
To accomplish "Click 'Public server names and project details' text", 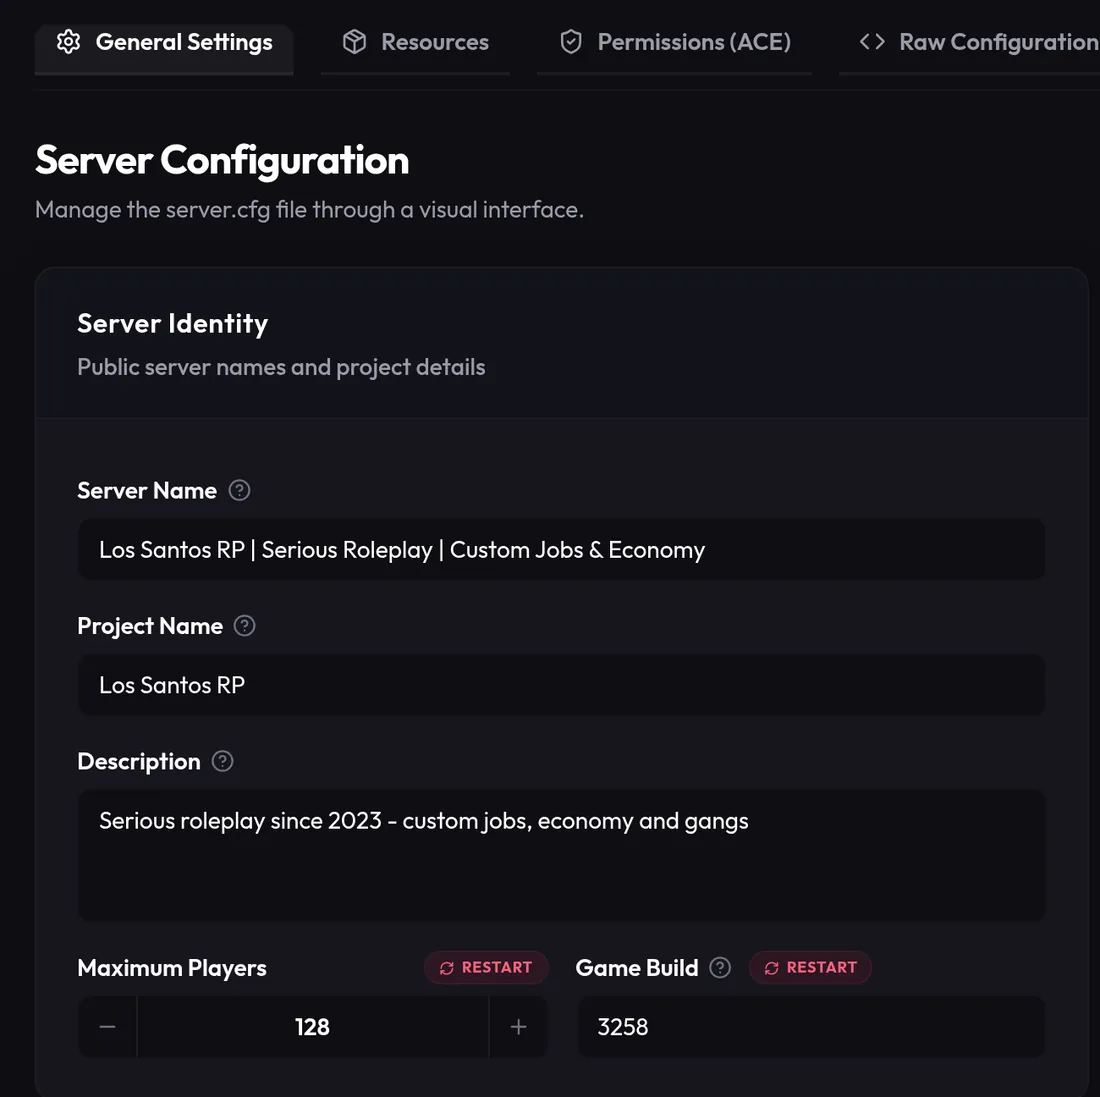I will coord(281,368).
